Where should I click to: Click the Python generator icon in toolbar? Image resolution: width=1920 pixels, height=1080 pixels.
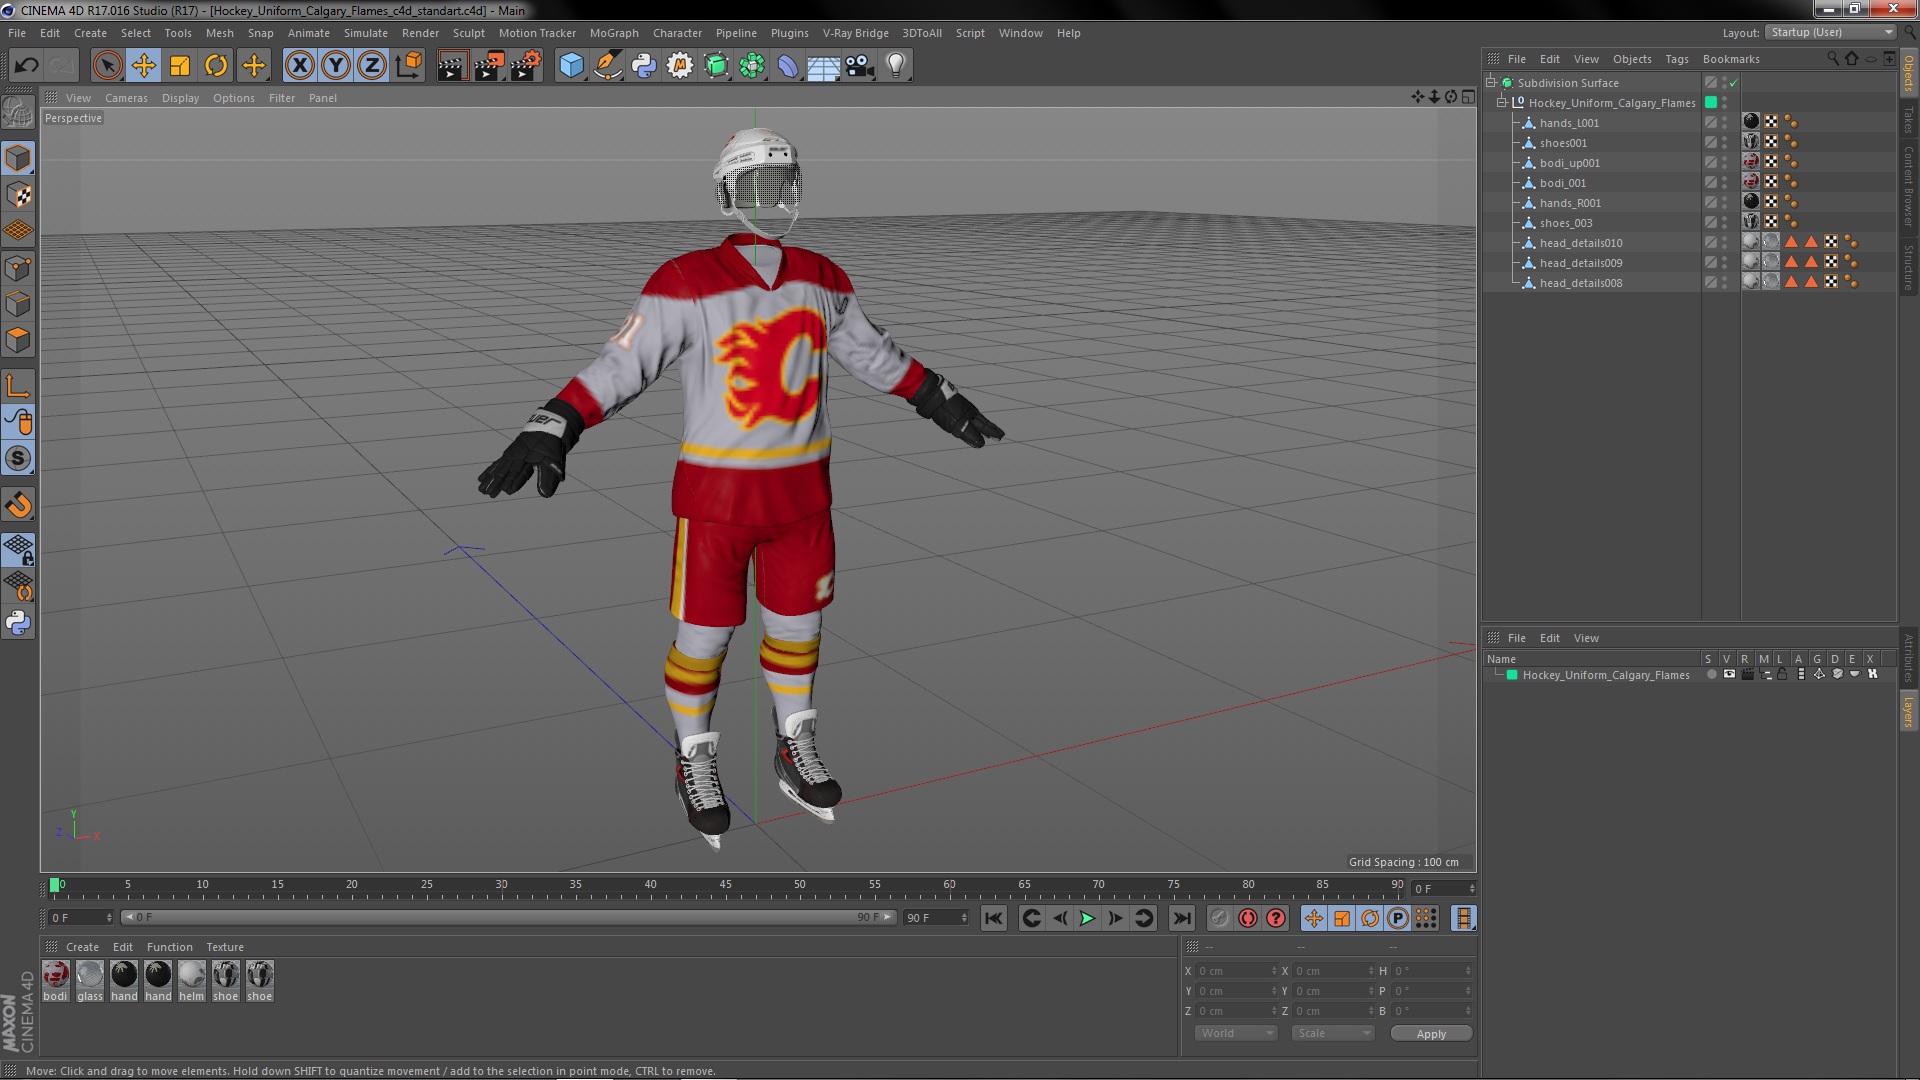644,66
